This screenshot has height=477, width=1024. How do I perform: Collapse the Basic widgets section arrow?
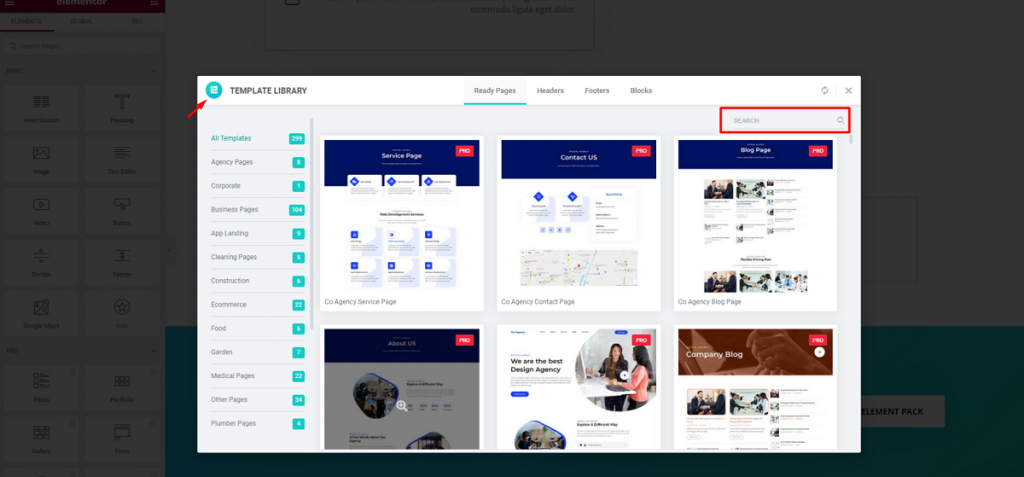(x=154, y=71)
